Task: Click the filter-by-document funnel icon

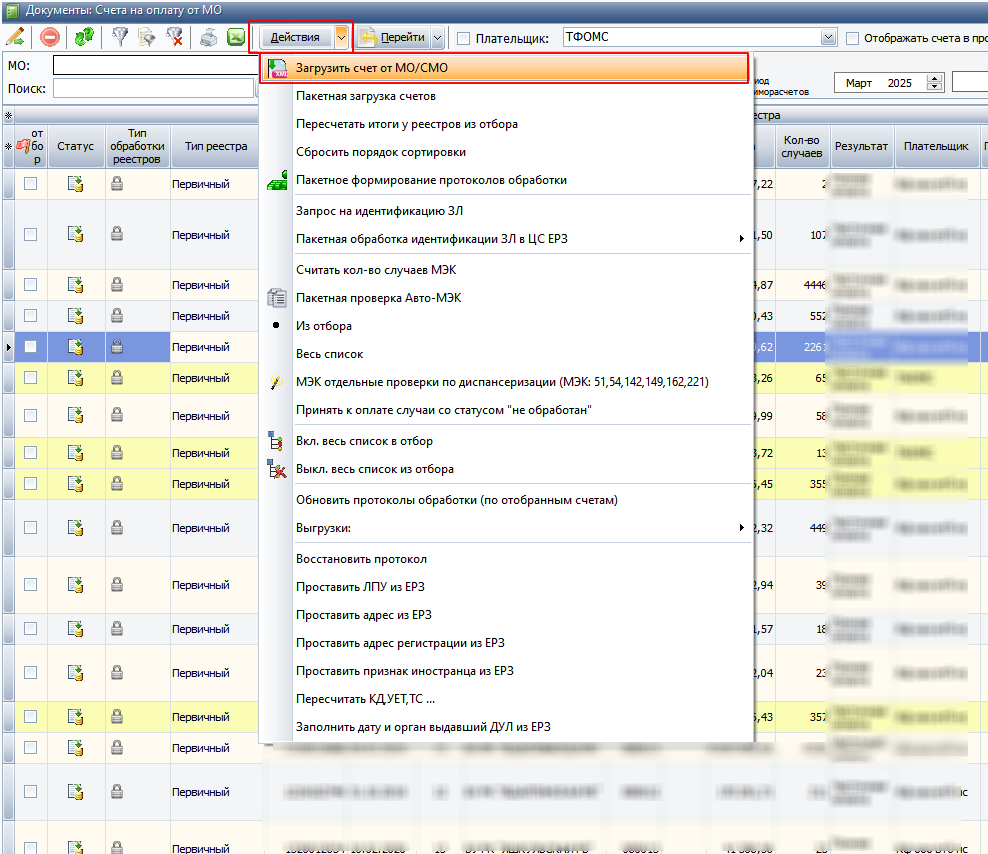Action: 147,37
